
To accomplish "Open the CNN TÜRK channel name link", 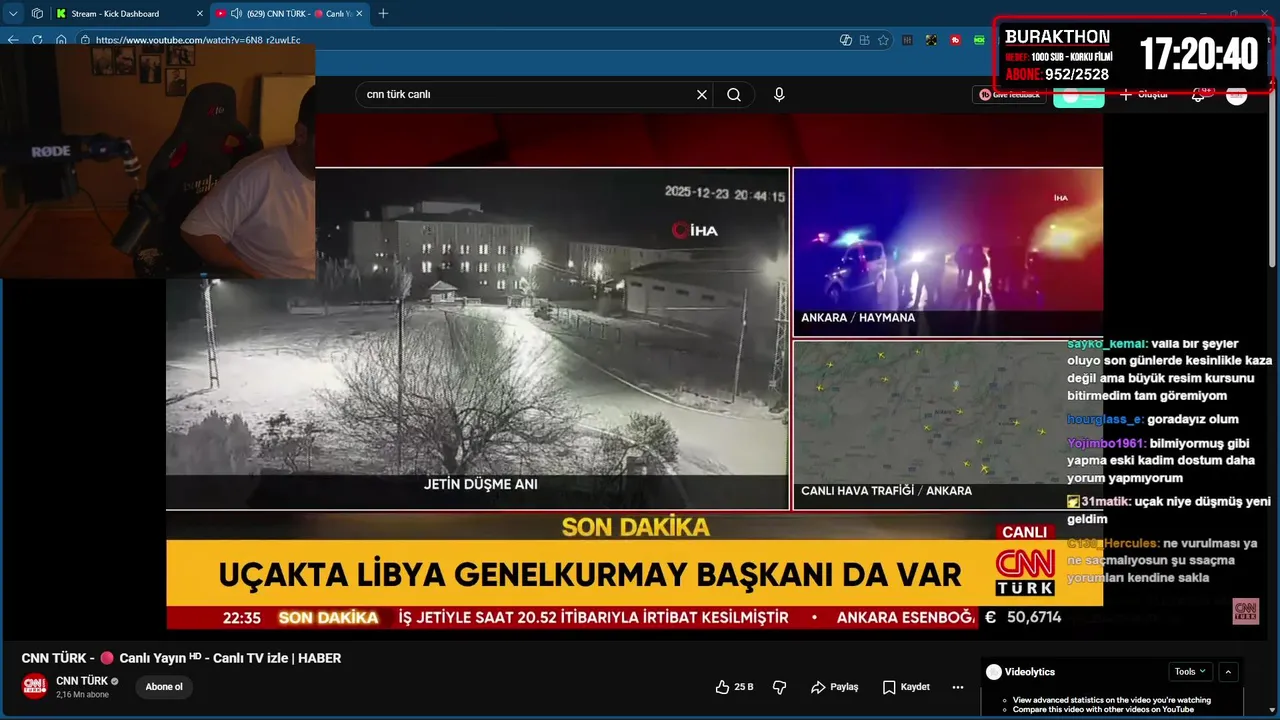I will [x=82, y=681].
